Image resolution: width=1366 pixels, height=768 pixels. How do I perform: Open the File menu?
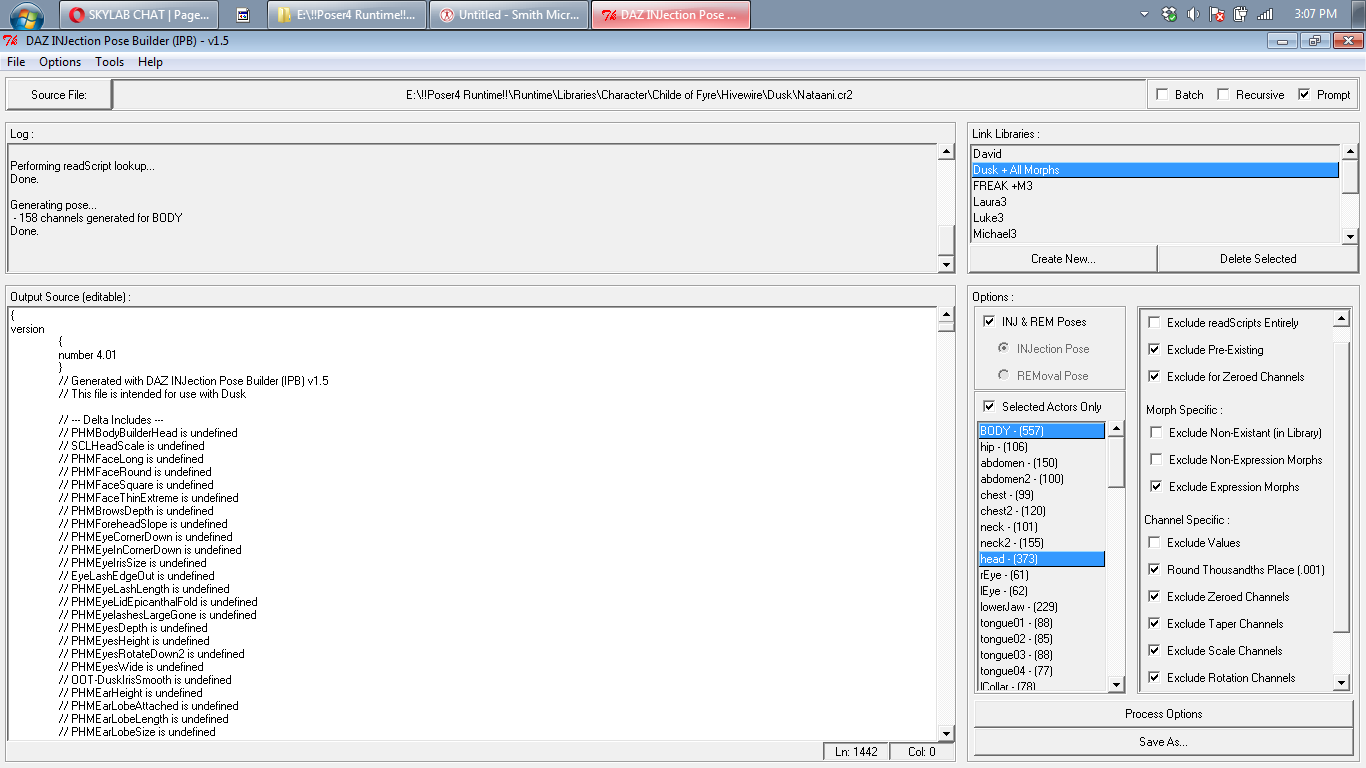pyautogui.click(x=16, y=62)
